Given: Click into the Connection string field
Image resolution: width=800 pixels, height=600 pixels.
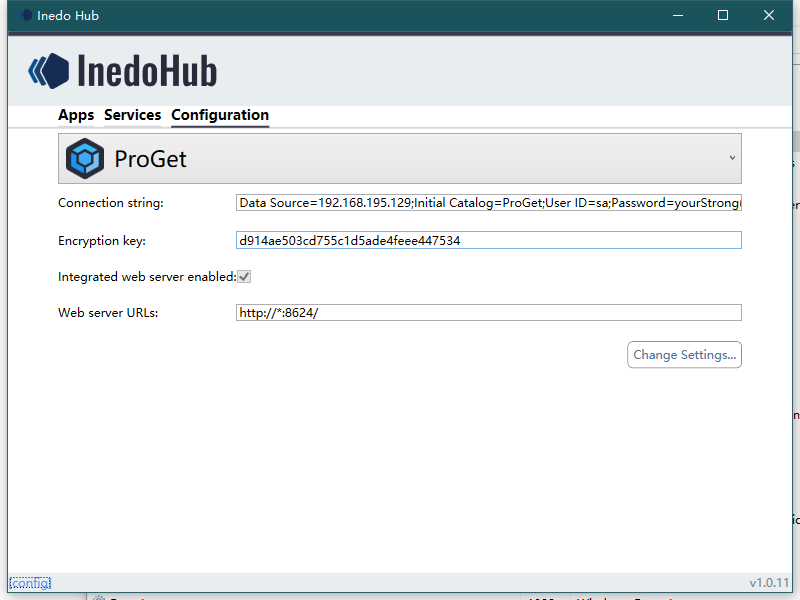Looking at the screenshot, I should tap(488, 203).
